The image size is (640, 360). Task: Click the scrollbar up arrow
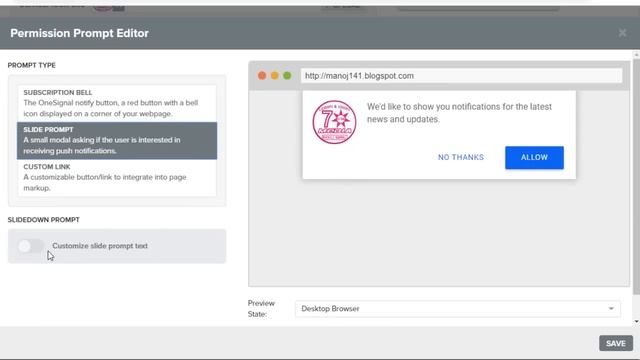click(x=636, y=54)
